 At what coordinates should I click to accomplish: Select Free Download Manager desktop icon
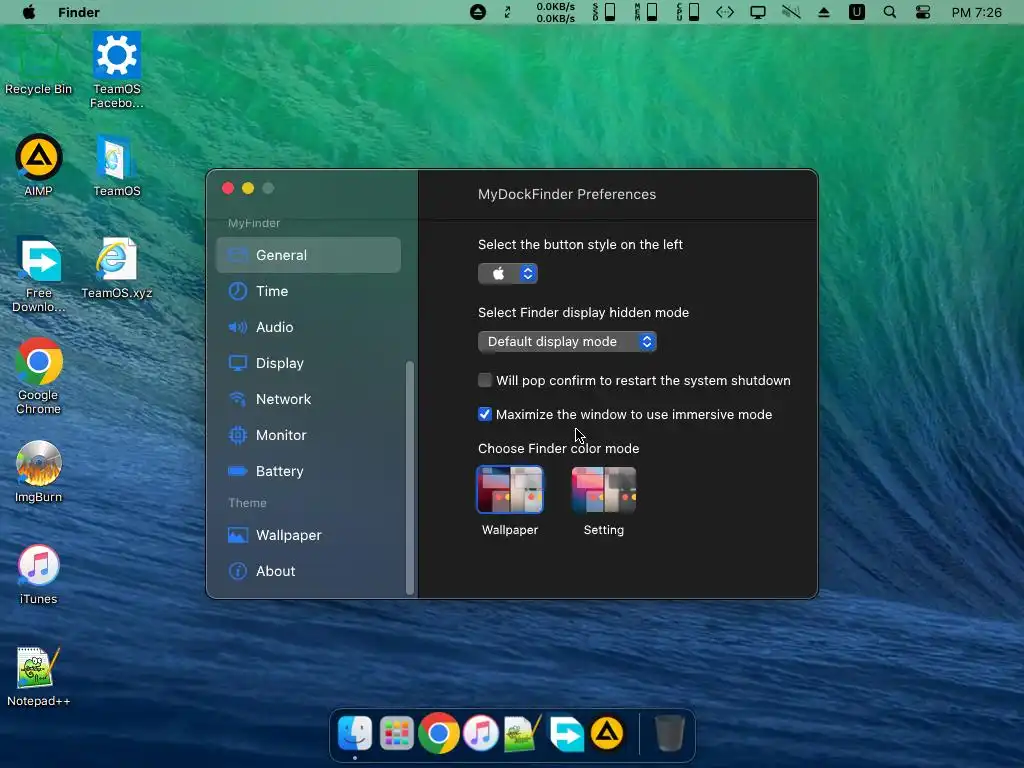(x=39, y=274)
